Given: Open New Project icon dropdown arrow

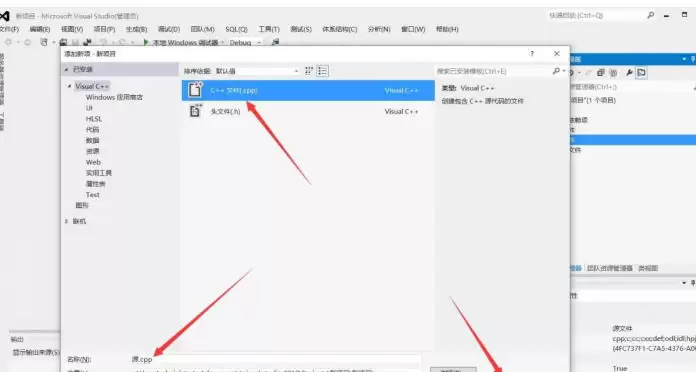Looking at the screenshot, I should point(53,43).
